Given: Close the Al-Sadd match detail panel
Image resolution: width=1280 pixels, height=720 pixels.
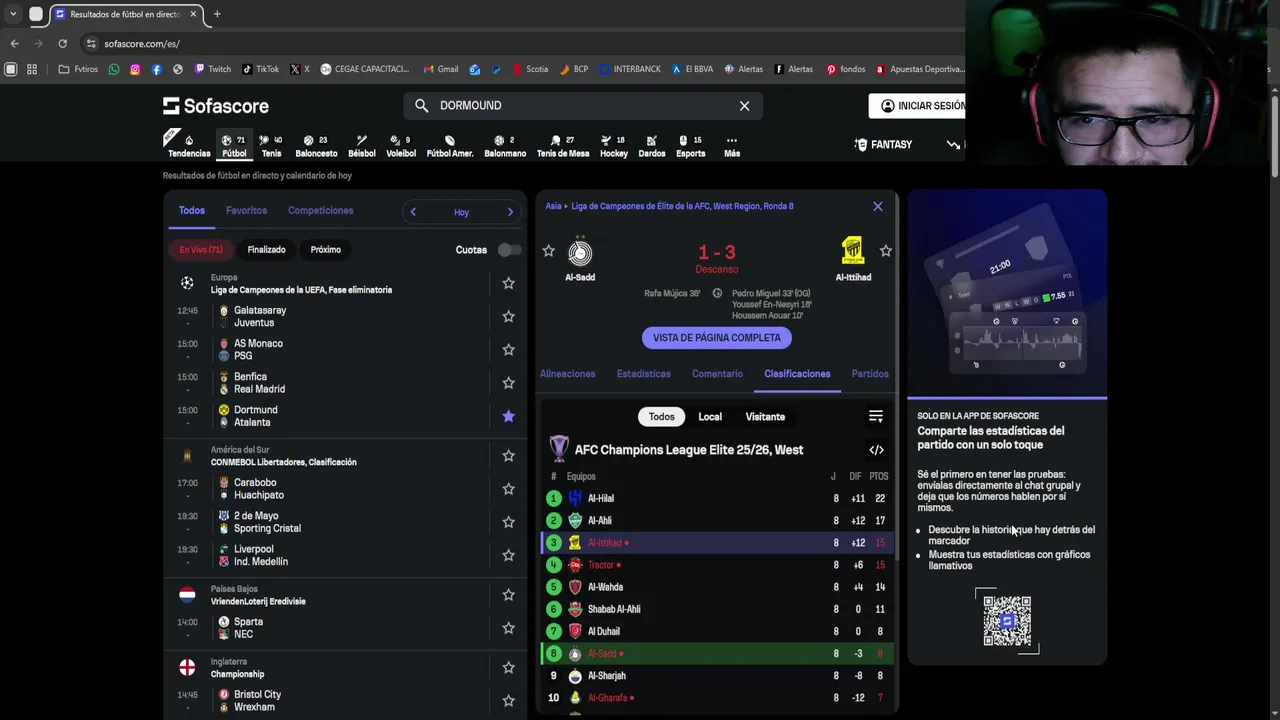Looking at the screenshot, I should [x=878, y=207].
